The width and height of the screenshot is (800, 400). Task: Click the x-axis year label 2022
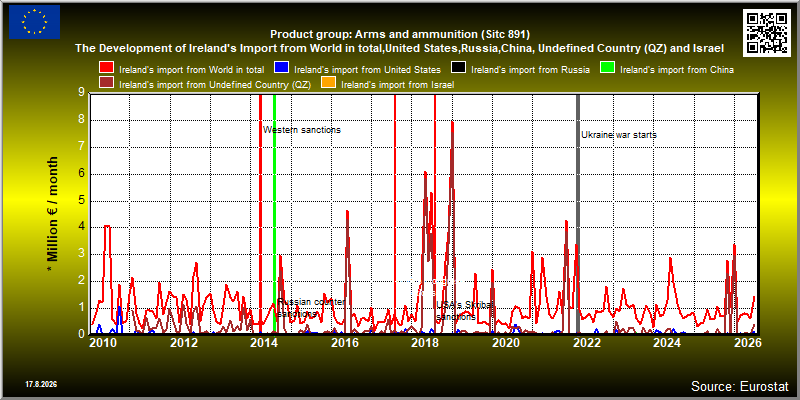tap(587, 343)
